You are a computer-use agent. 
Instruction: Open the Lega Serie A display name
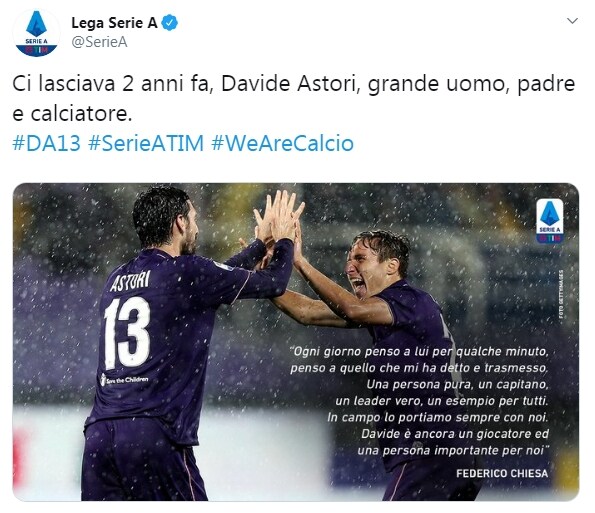point(114,23)
